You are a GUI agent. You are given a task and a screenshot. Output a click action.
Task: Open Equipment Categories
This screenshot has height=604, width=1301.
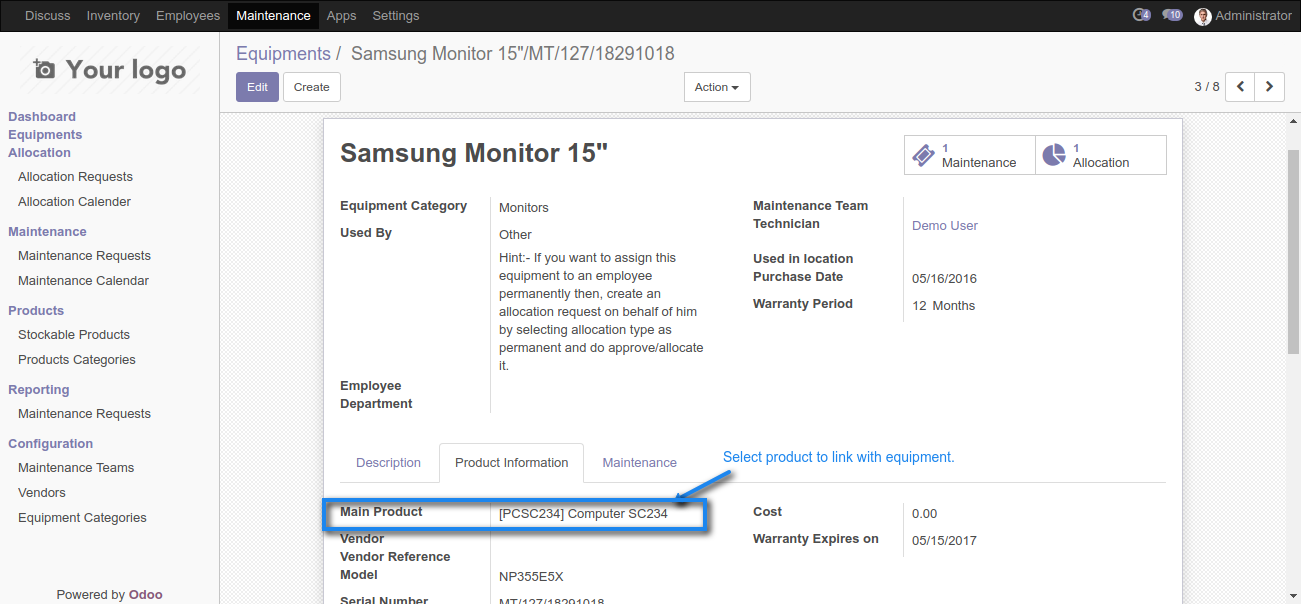[x=82, y=518]
